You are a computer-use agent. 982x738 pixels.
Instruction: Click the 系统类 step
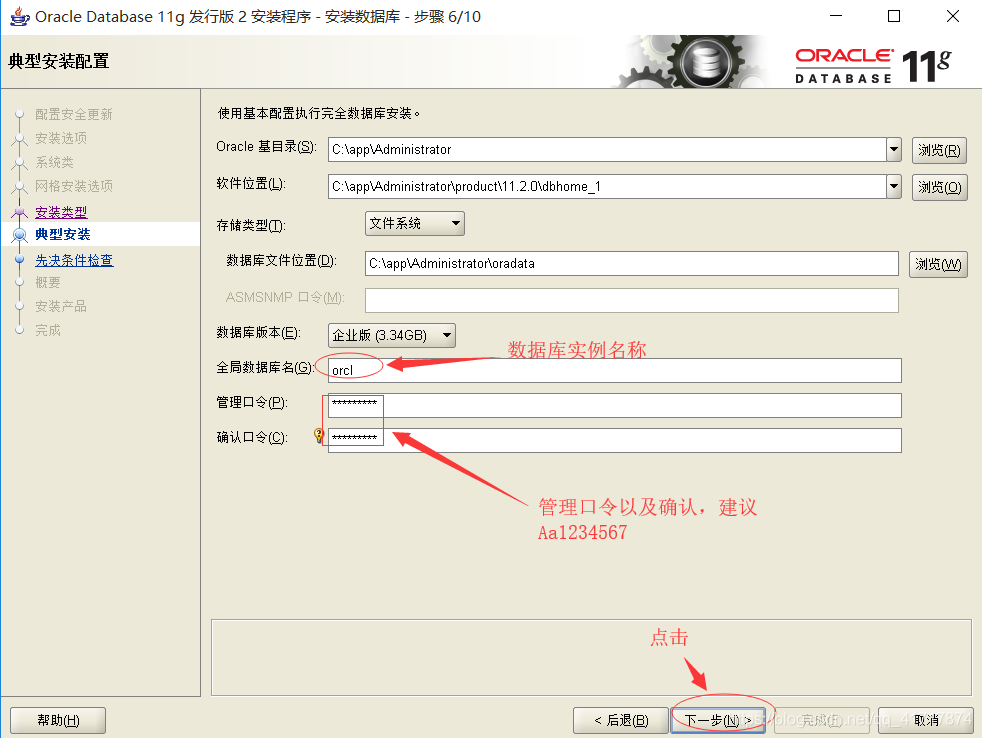point(54,162)
